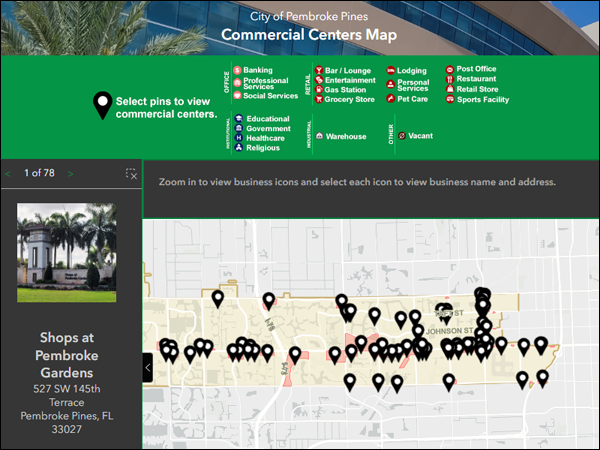
Task: Select the map pin next to the 824 label
Action: point(295,354)
